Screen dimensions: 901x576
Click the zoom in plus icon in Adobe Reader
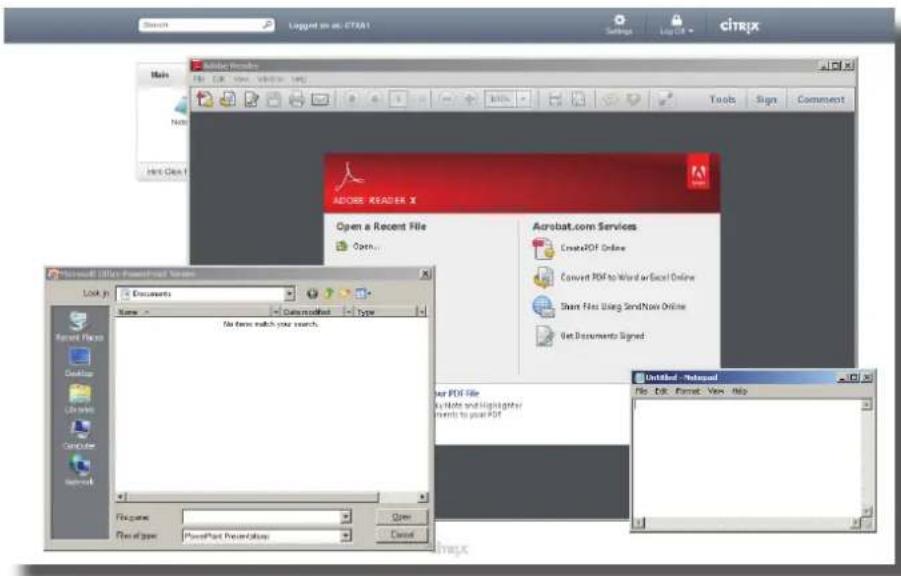[x=469, y=99]
